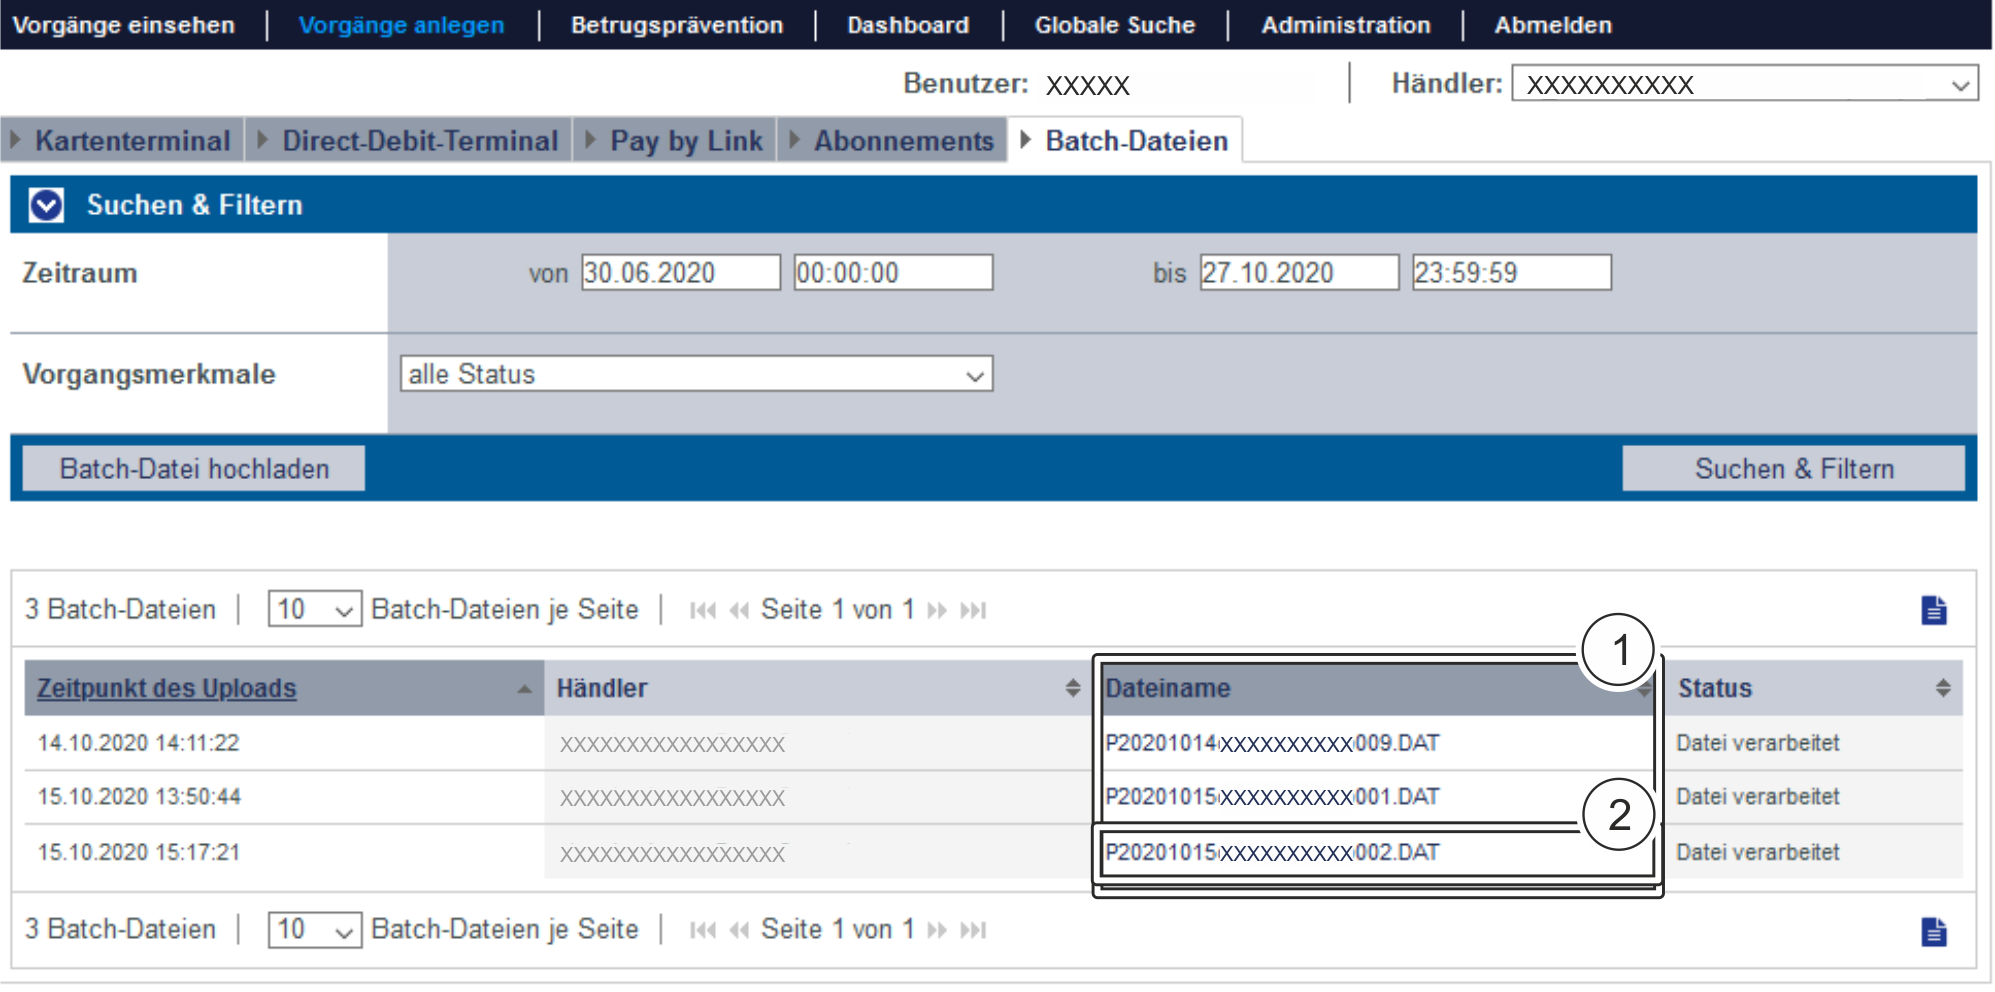Open top Batch-Dateien je Seite dropdown
Viewport: 1995px width, 992px height.
click(x=314, y=609)
